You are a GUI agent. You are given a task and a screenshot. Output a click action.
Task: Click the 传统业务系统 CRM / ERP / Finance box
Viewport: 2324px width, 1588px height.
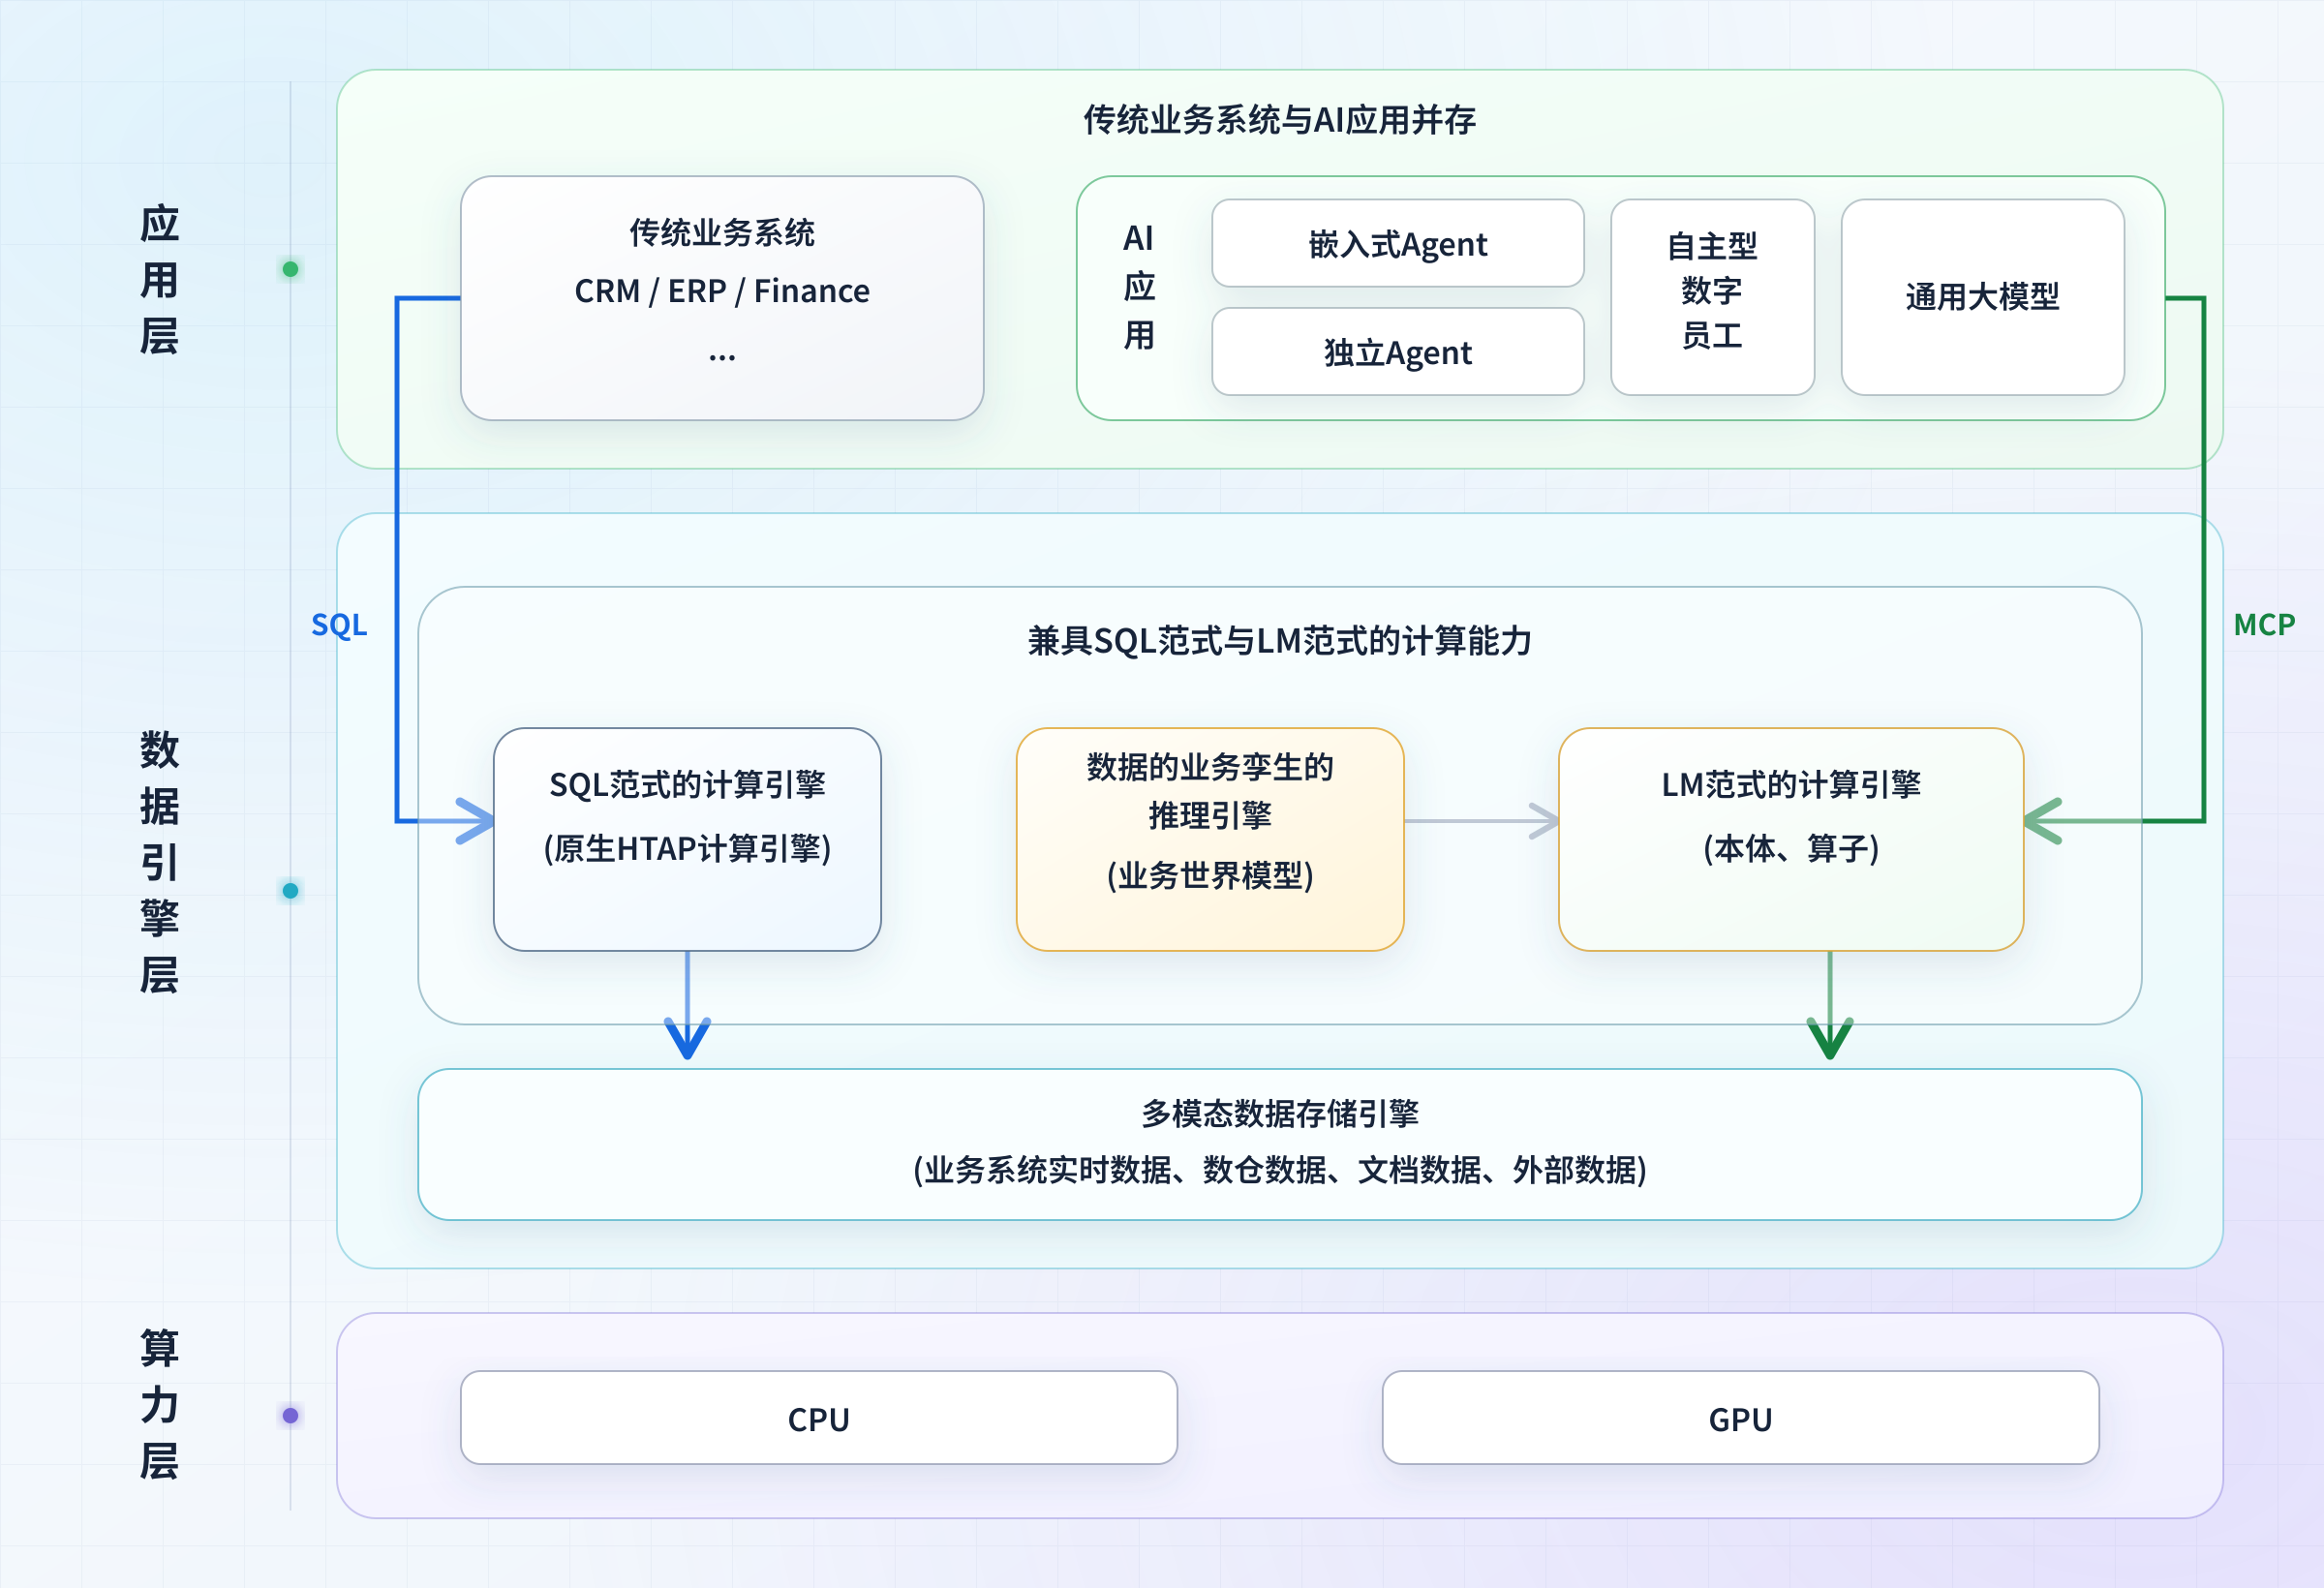tap(722, 298)
